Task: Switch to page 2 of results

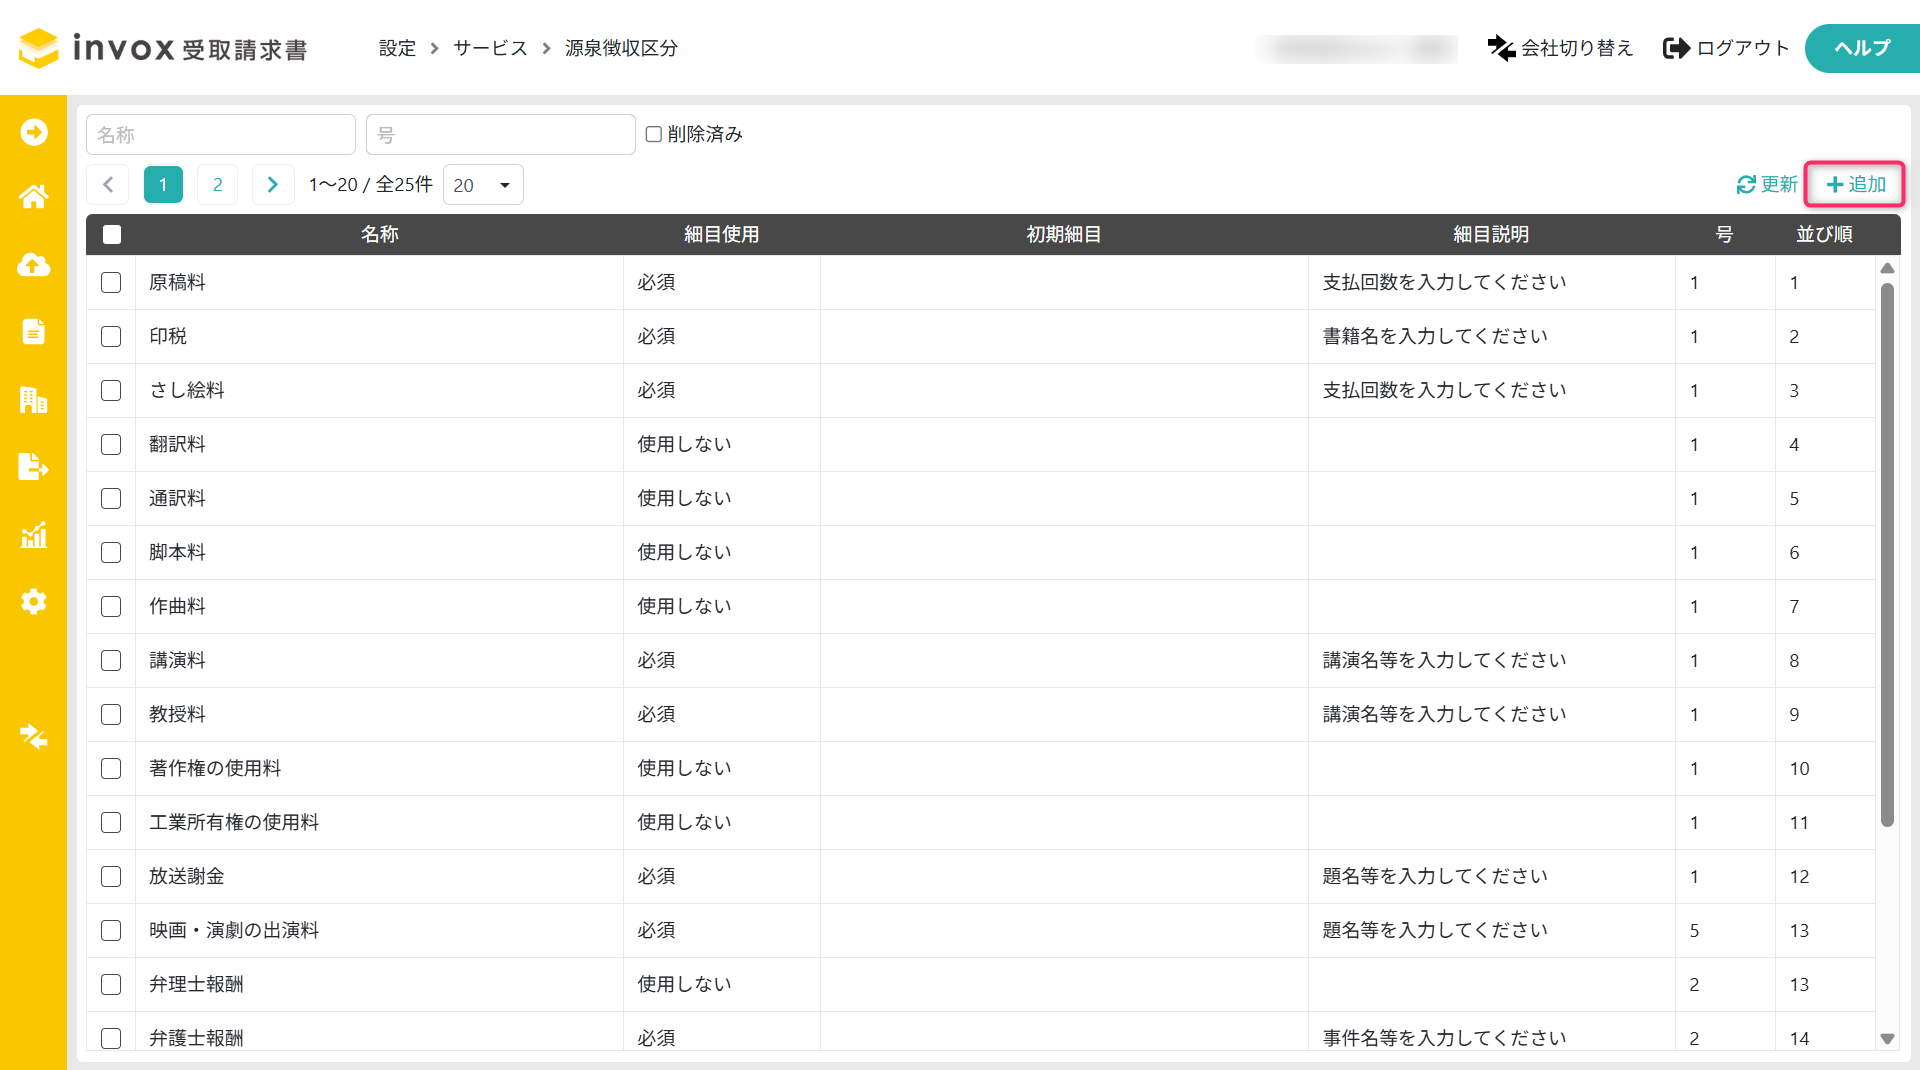Action: click(217, 185)
